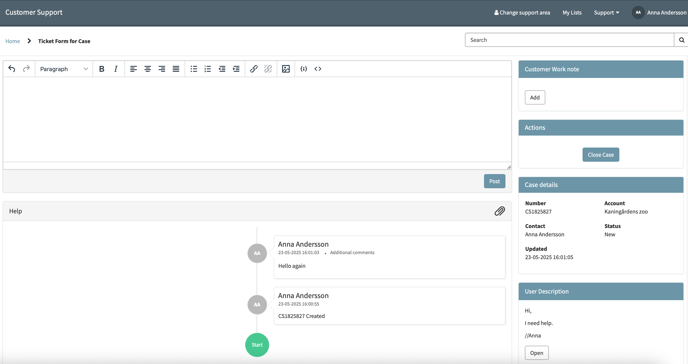Open the Support dropdown menu
The image size is (688, 364).
click(x=606, y=13)
